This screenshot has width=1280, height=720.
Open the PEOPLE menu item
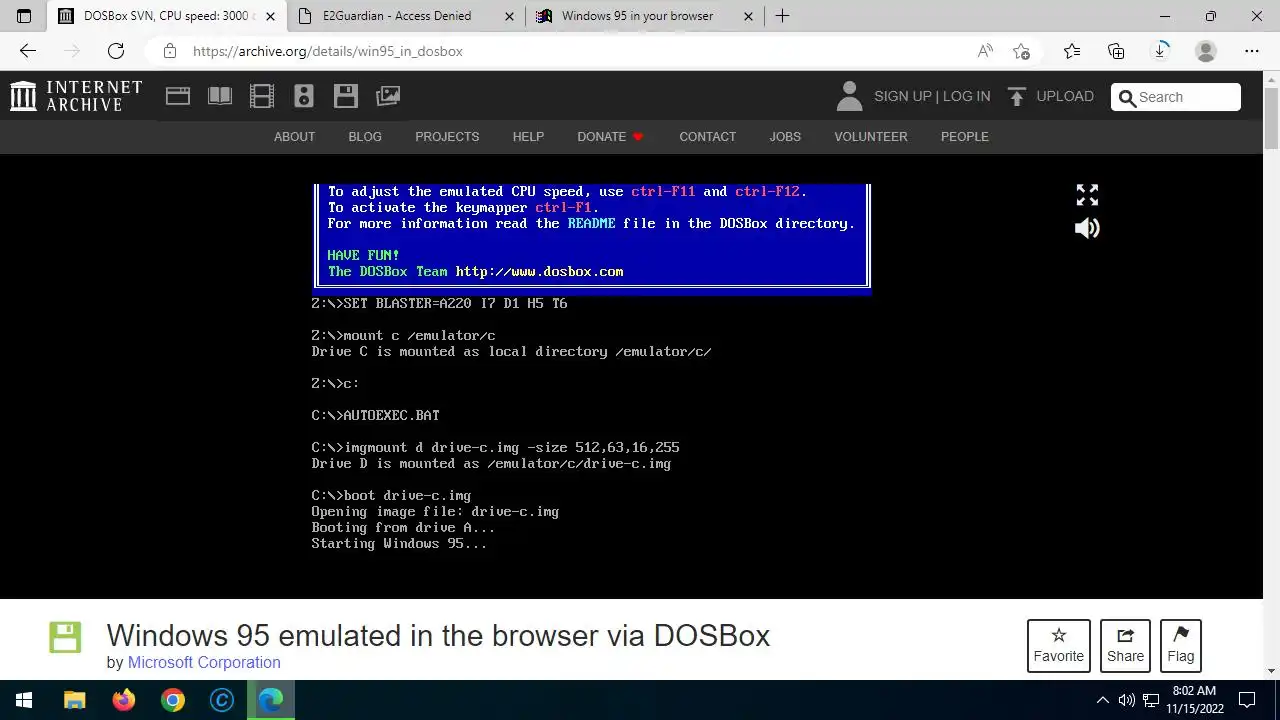(964, 136)
